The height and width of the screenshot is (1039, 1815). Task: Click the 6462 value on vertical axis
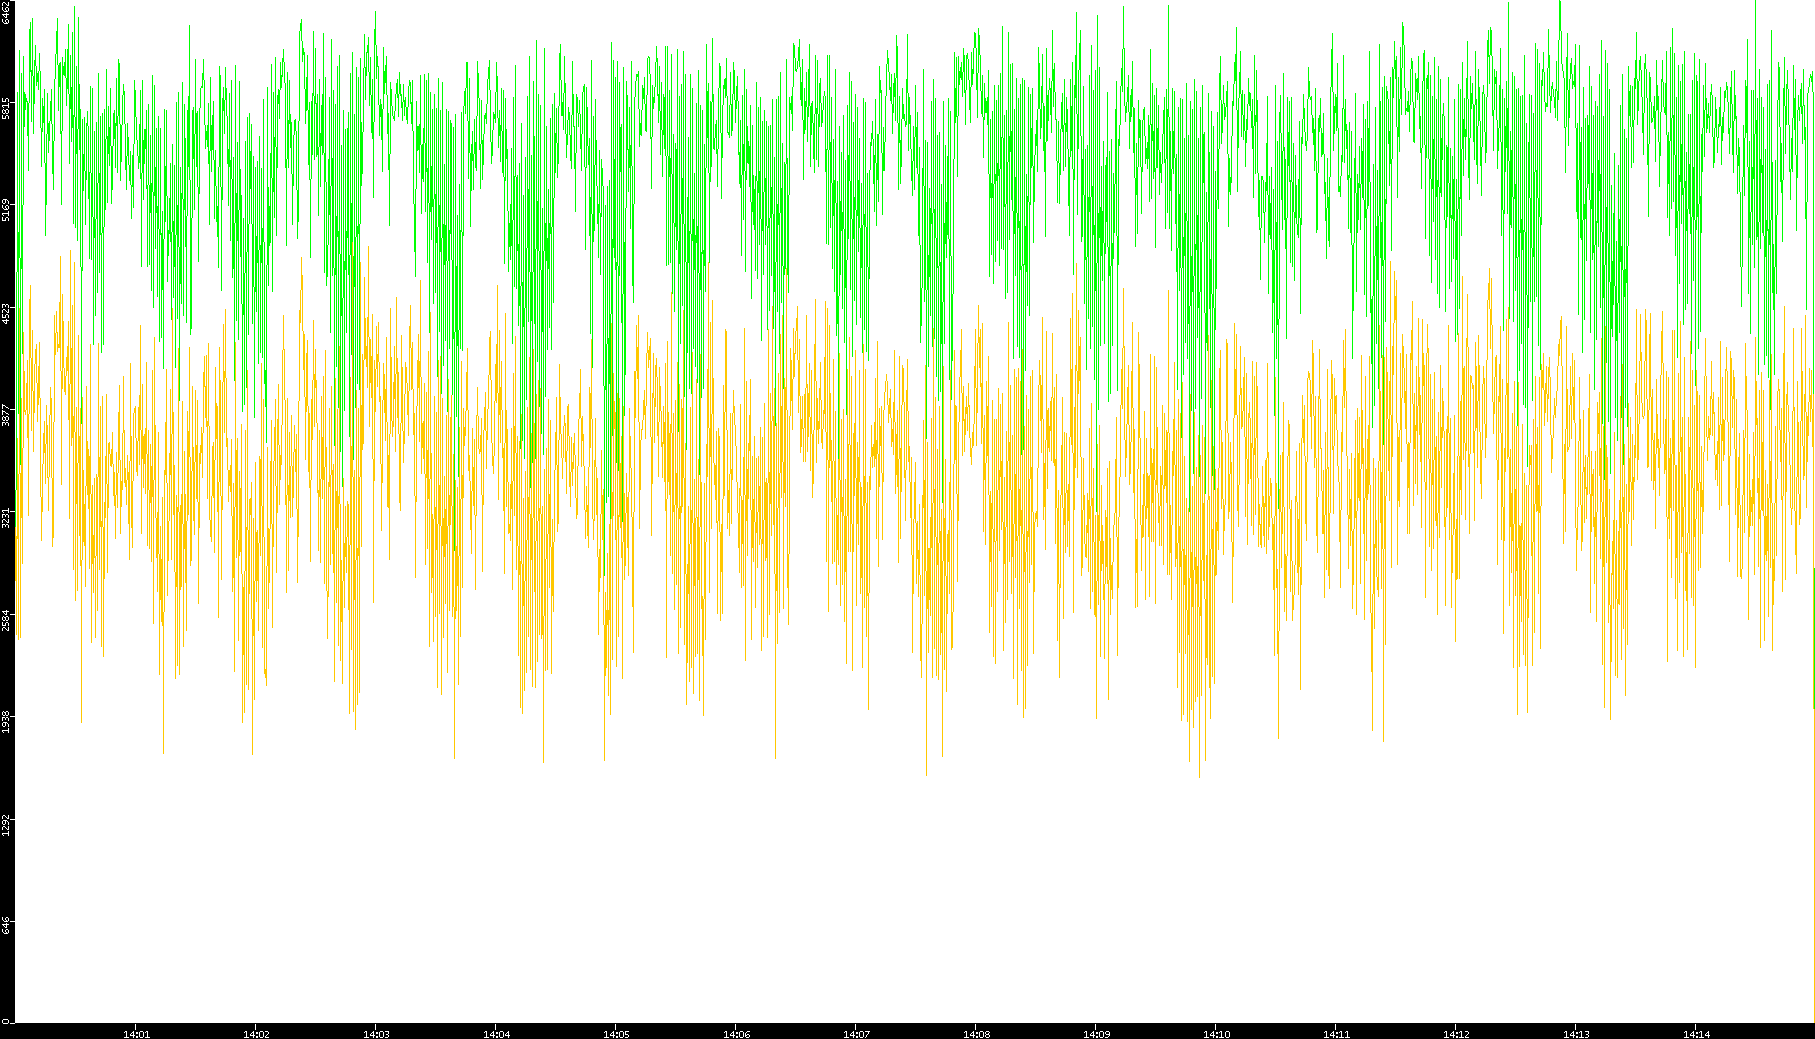coord(7,14)
